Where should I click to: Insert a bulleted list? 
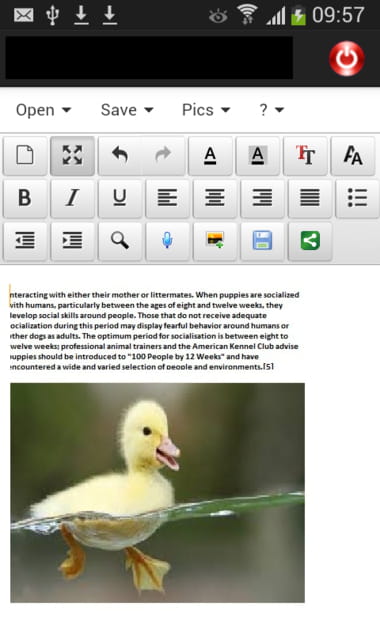point(357,198)
